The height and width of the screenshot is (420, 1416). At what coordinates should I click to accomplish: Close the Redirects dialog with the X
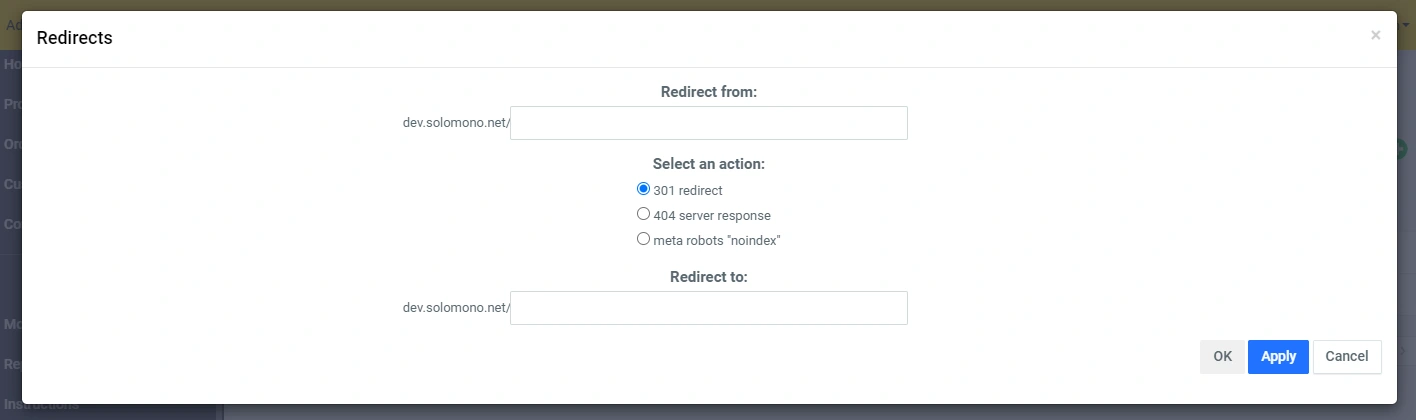point(1375,35)
